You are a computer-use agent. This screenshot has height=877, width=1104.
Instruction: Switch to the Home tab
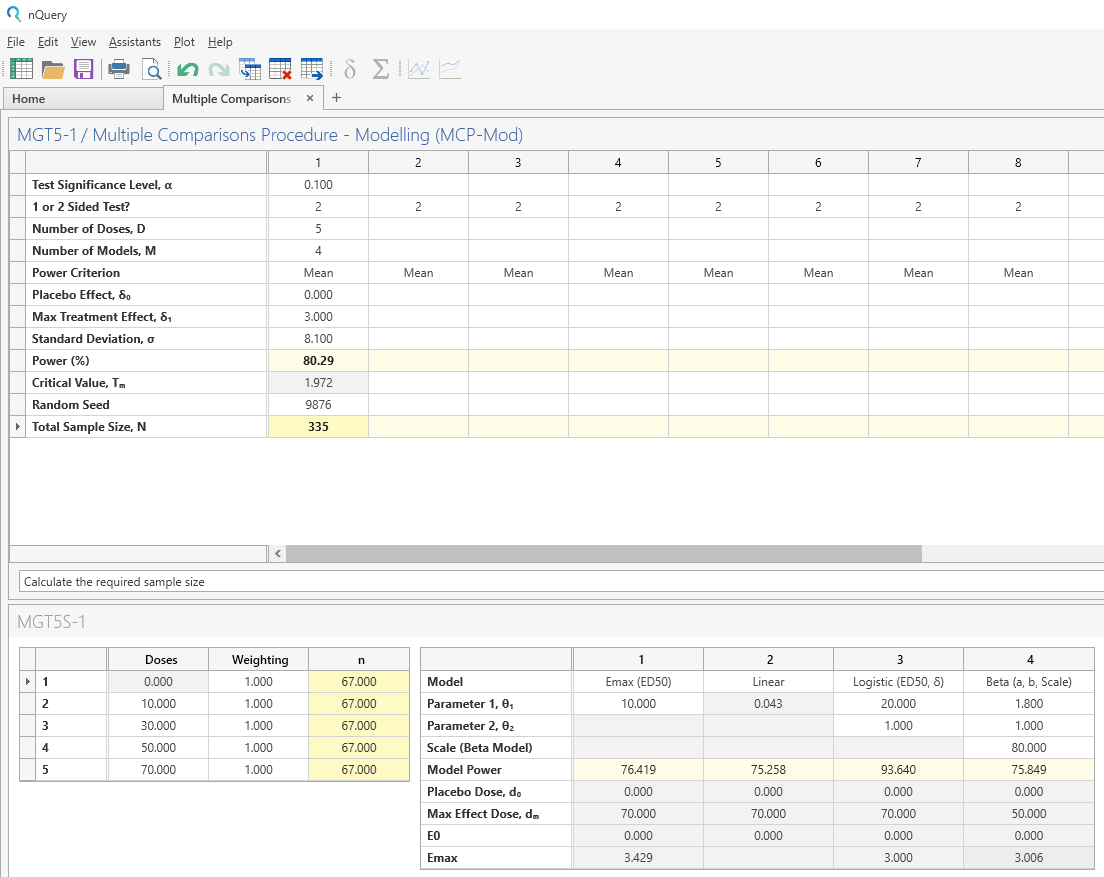tap(30, 98)
